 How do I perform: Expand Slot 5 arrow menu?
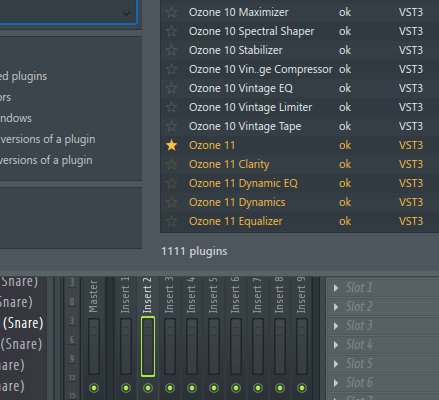336,364
